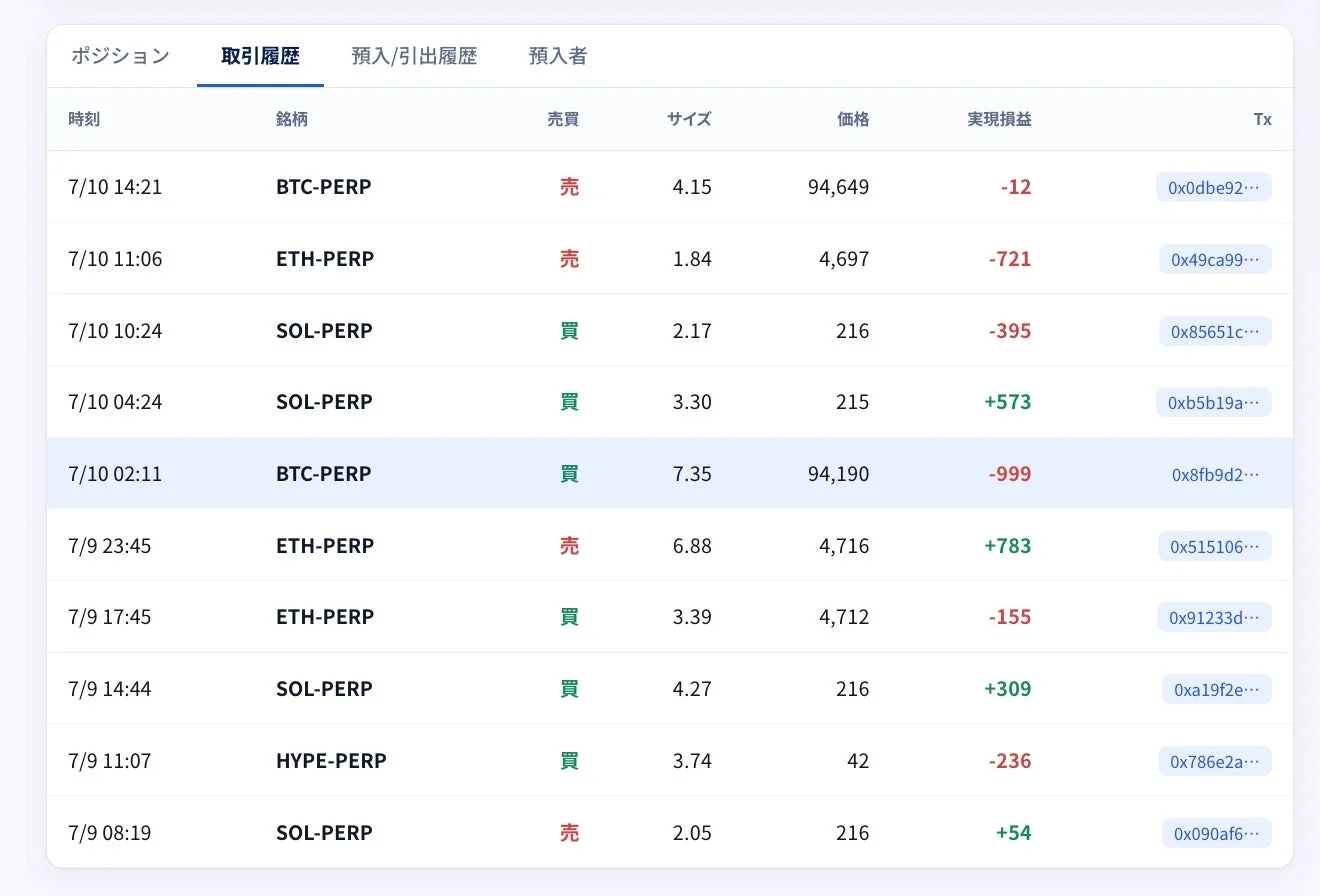Image resolution: width=1320 pixels, height=896 pixels.
Task: Switch to the ポジション tab
Action: coord(120,56)
